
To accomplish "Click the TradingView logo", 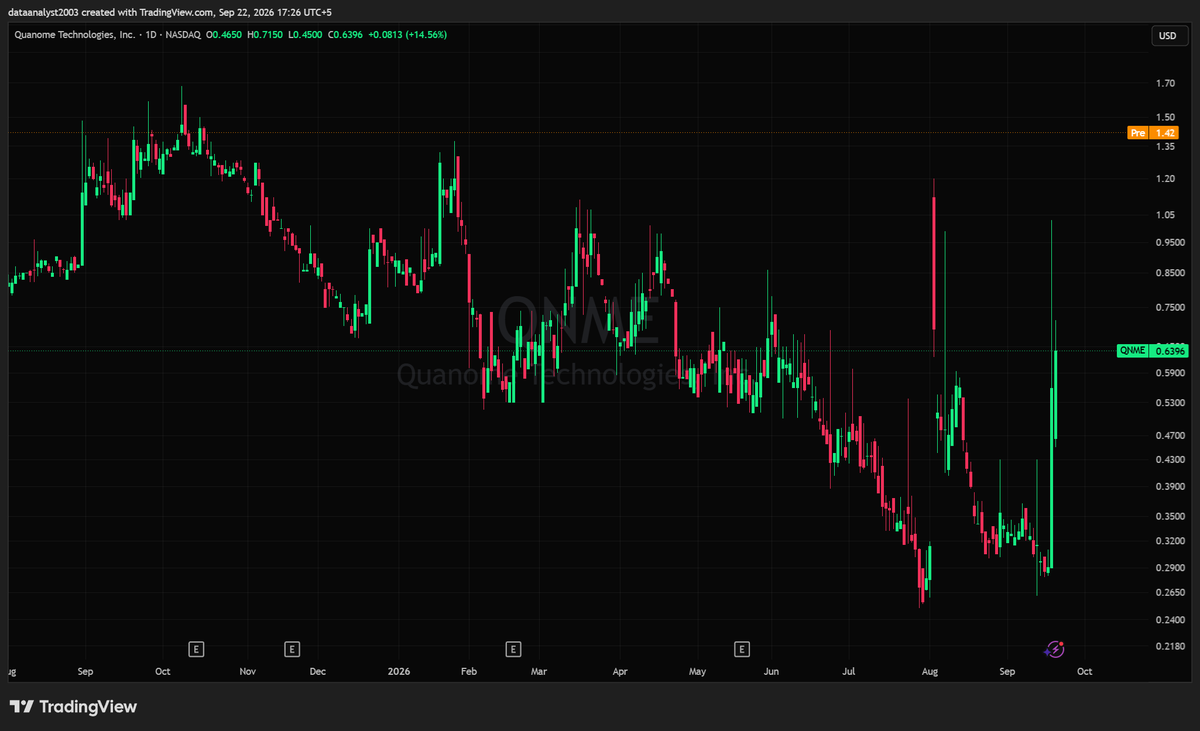I will (73, 706).
